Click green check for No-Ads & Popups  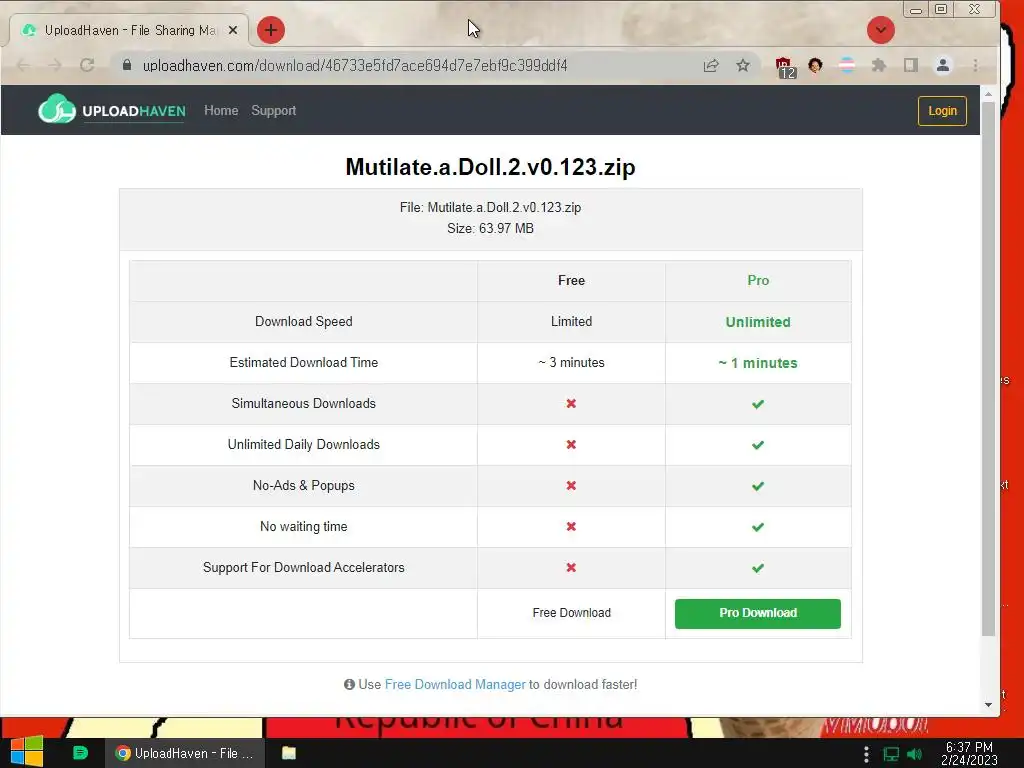click(758, 487)
